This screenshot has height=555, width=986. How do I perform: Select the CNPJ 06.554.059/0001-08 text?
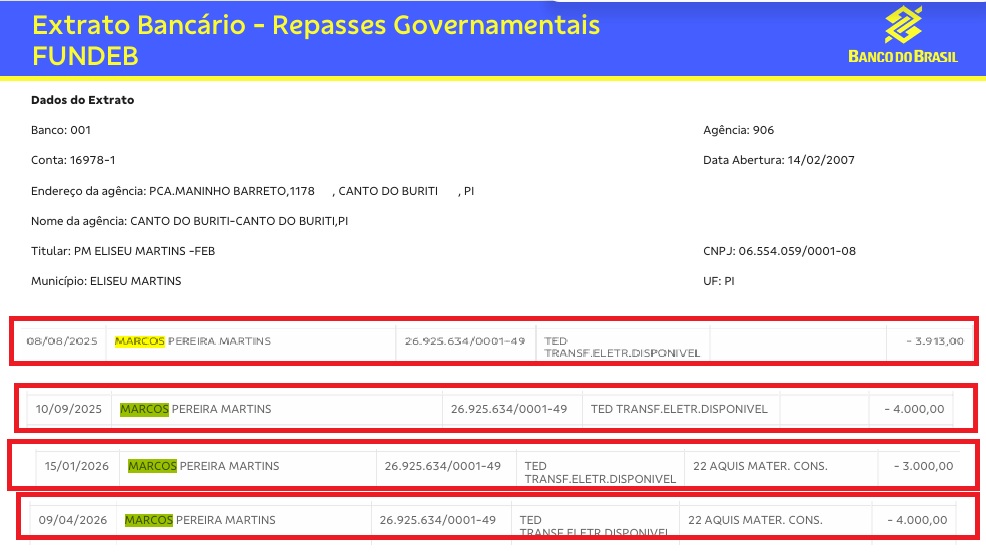pyautogui.click(x=779, y=251)
